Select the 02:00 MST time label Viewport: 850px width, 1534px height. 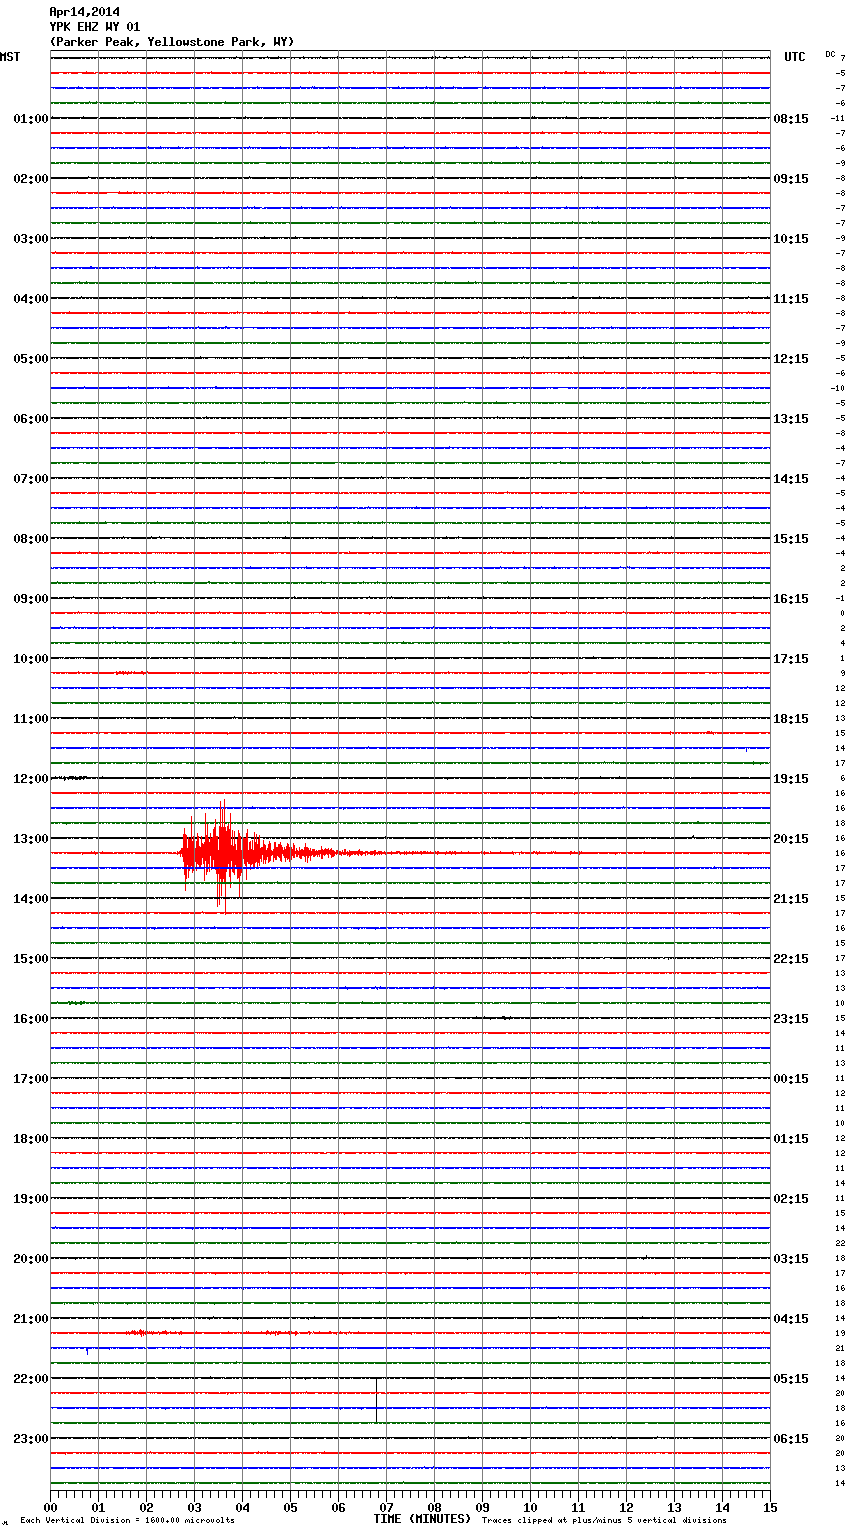point(30,179)
